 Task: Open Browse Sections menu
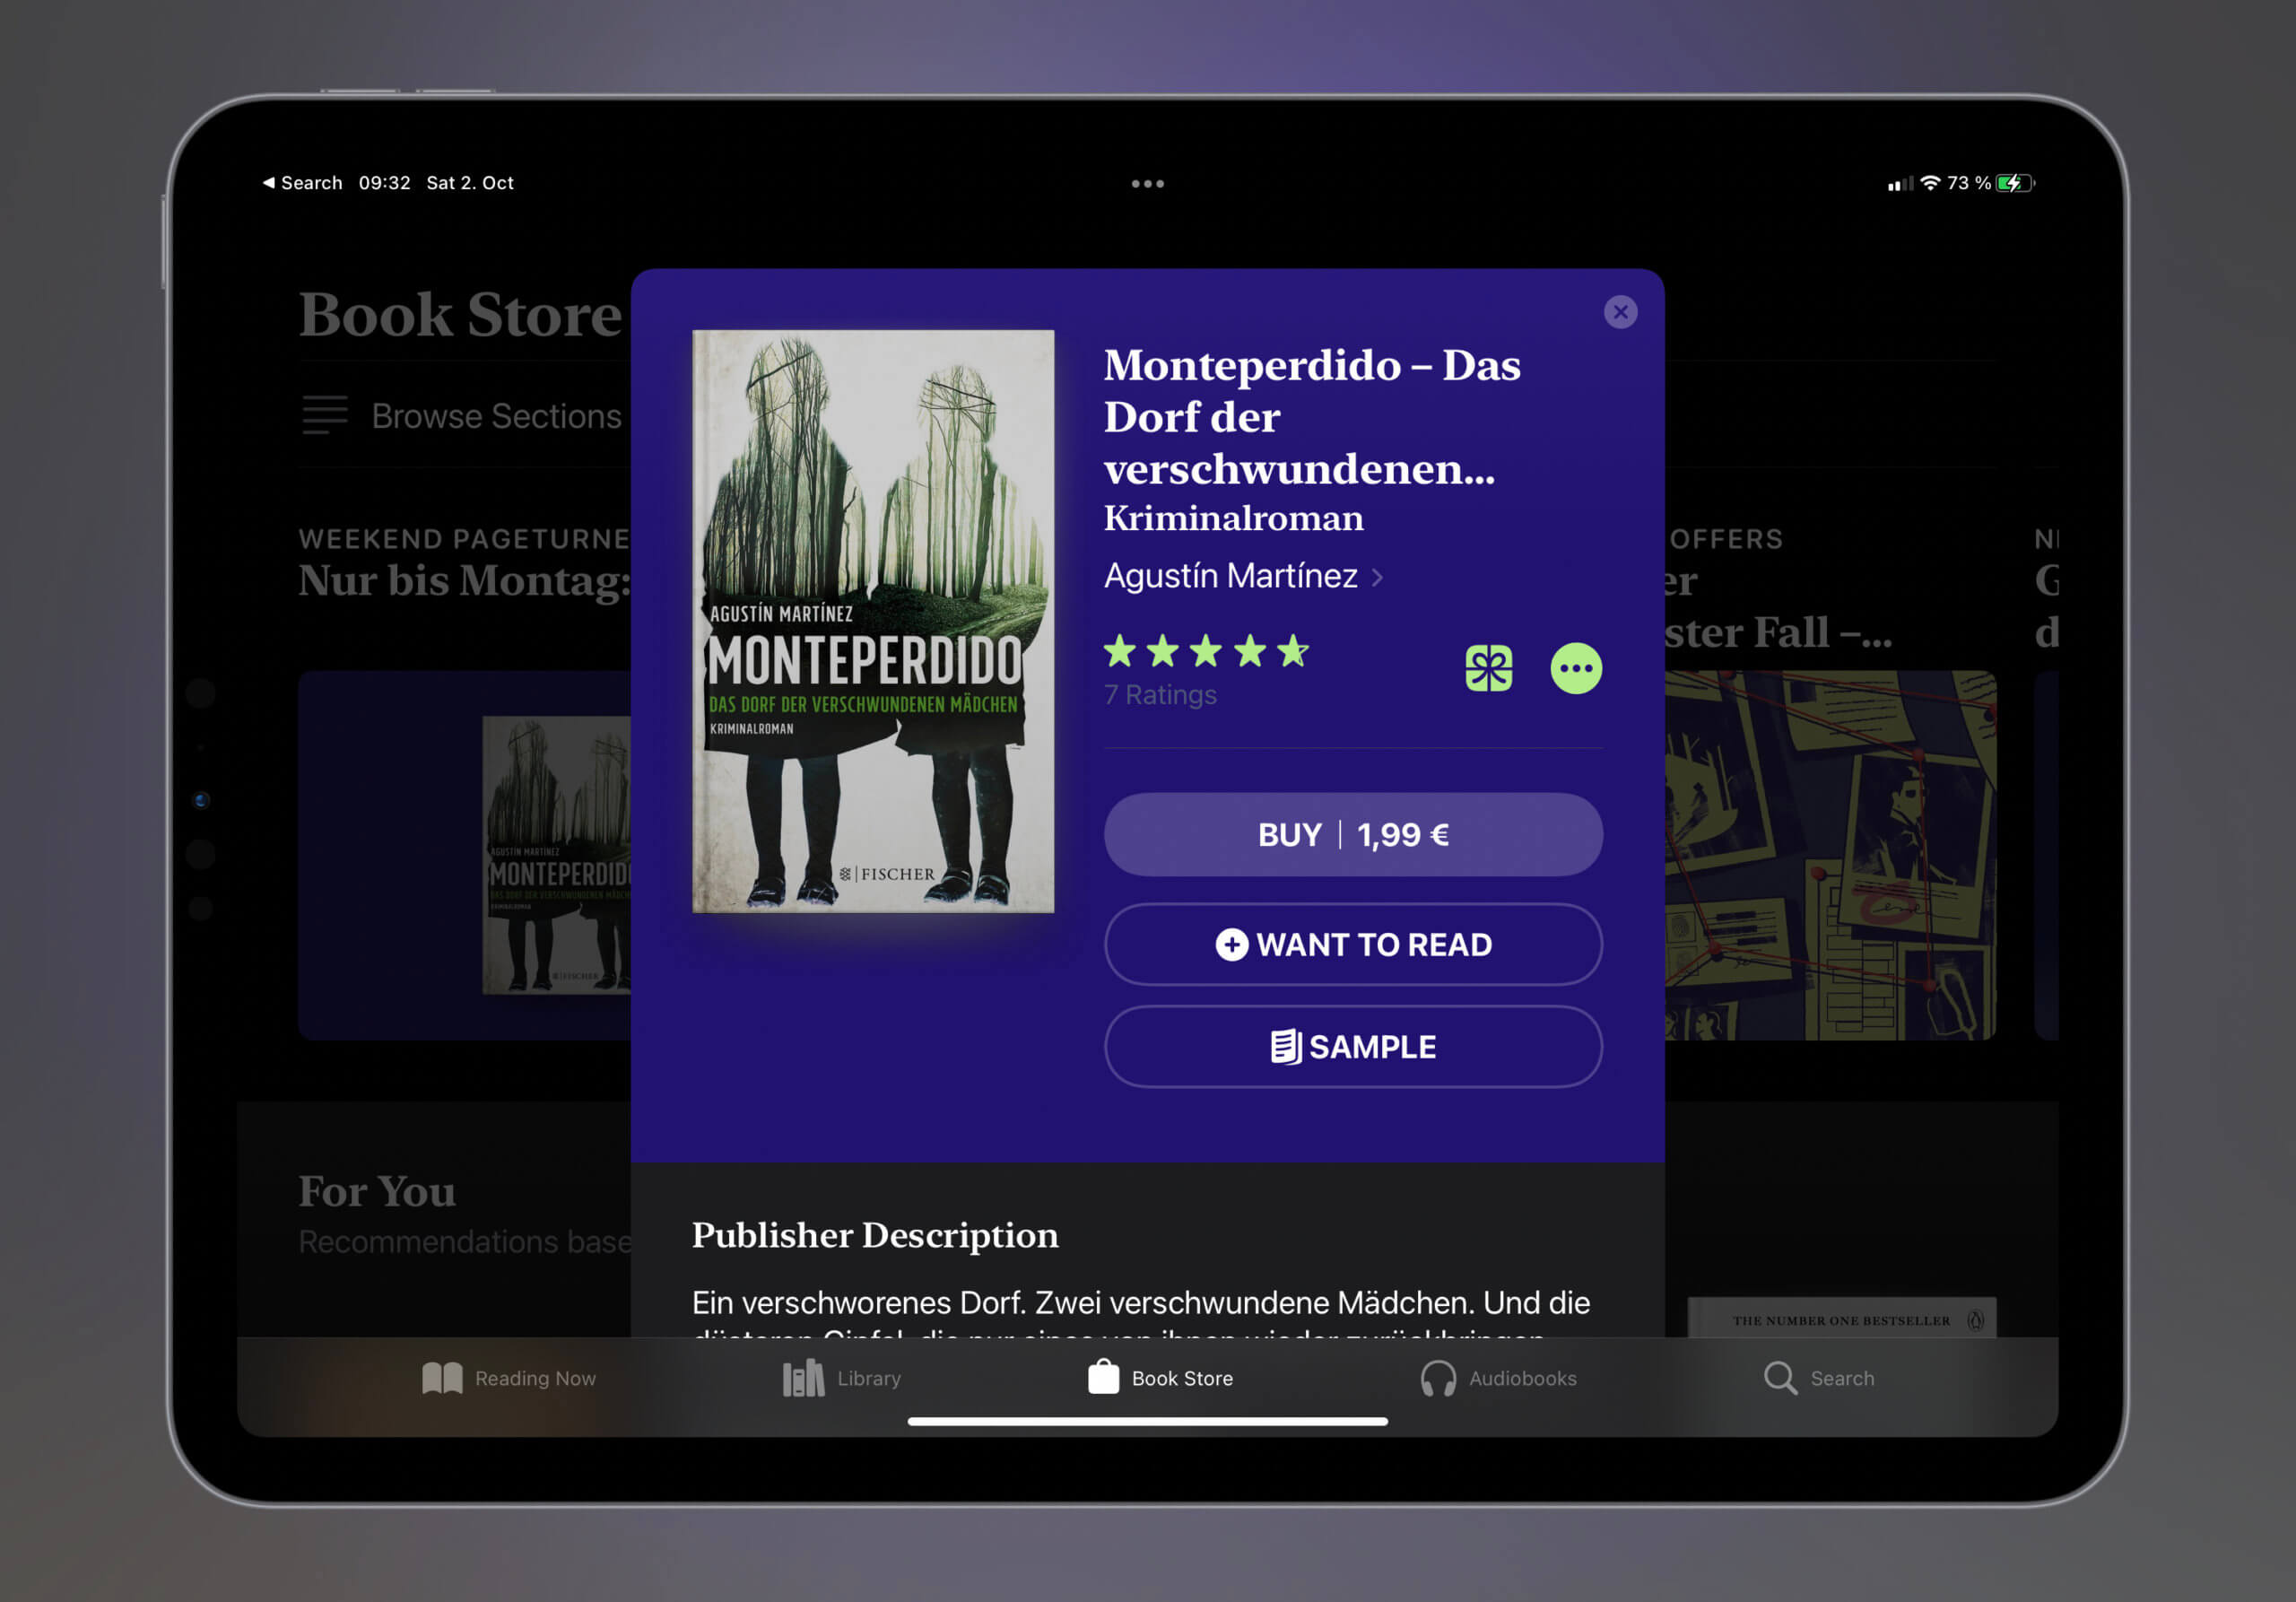[462, 415]
